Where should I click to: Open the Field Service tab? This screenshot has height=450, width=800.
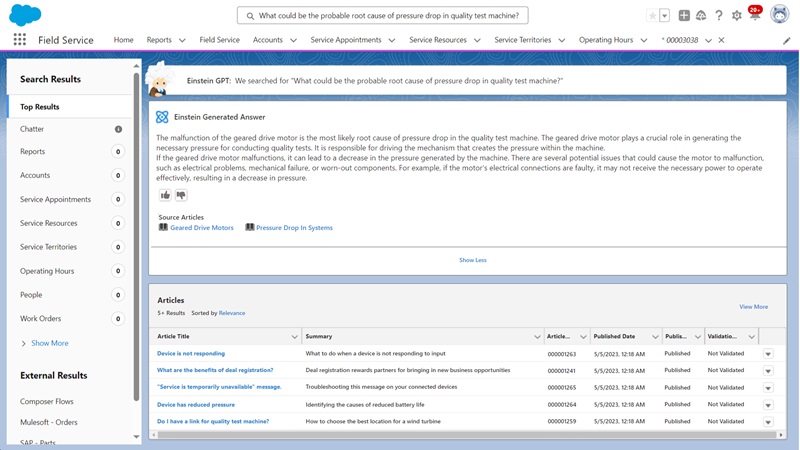219,40
